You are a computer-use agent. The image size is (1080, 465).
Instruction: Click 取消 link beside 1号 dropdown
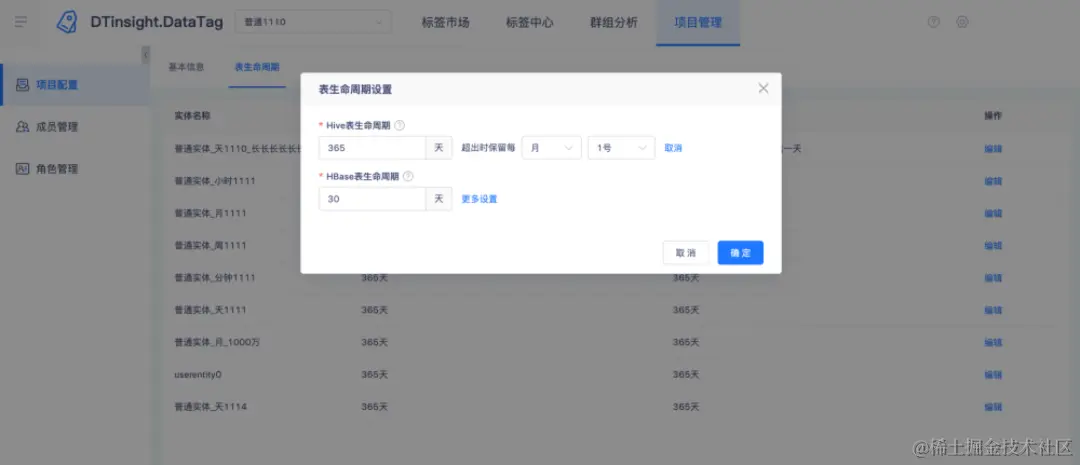click(673, 148)
